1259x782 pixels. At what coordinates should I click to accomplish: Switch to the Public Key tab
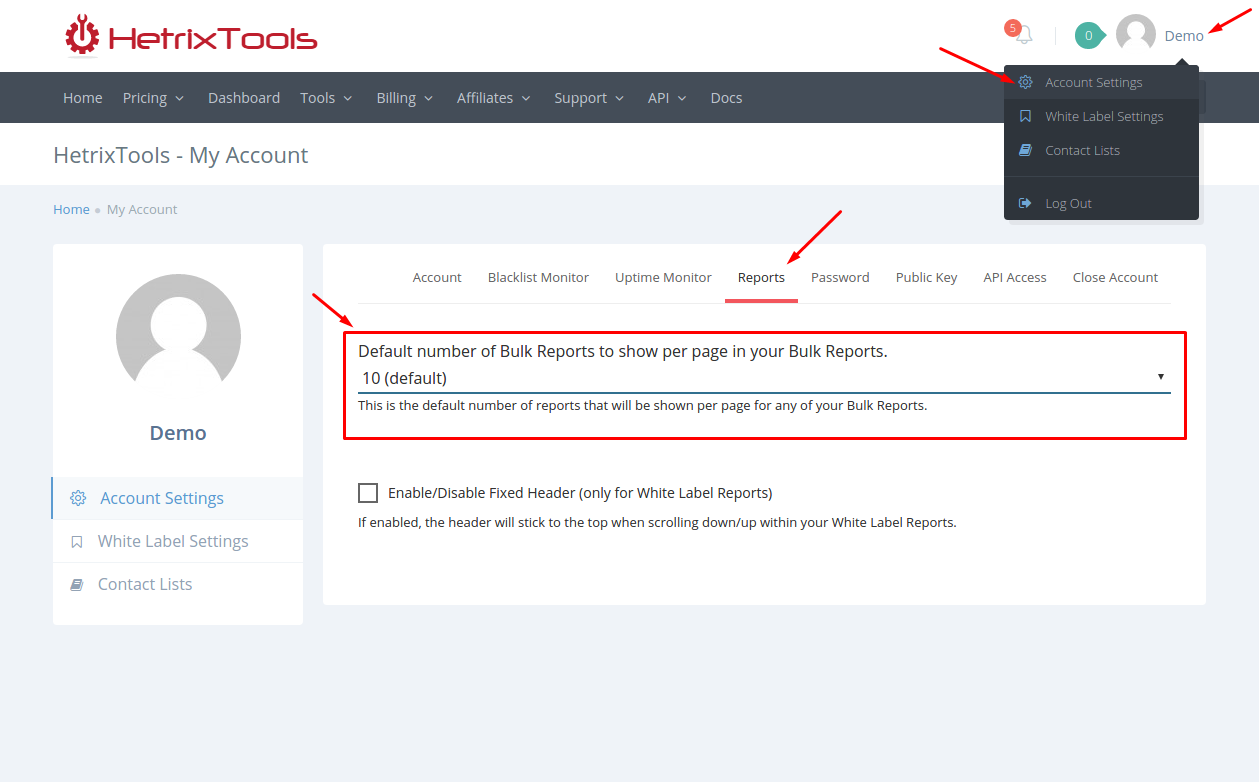(x=926, y=277)
